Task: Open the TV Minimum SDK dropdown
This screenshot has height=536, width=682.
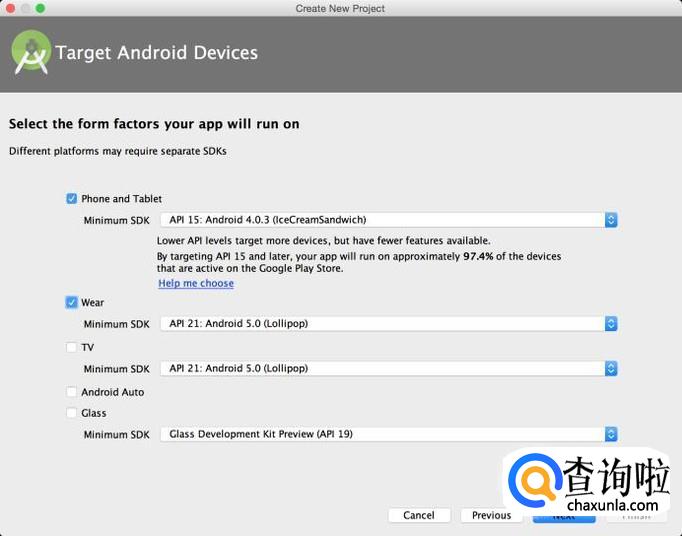Action: 388,368
